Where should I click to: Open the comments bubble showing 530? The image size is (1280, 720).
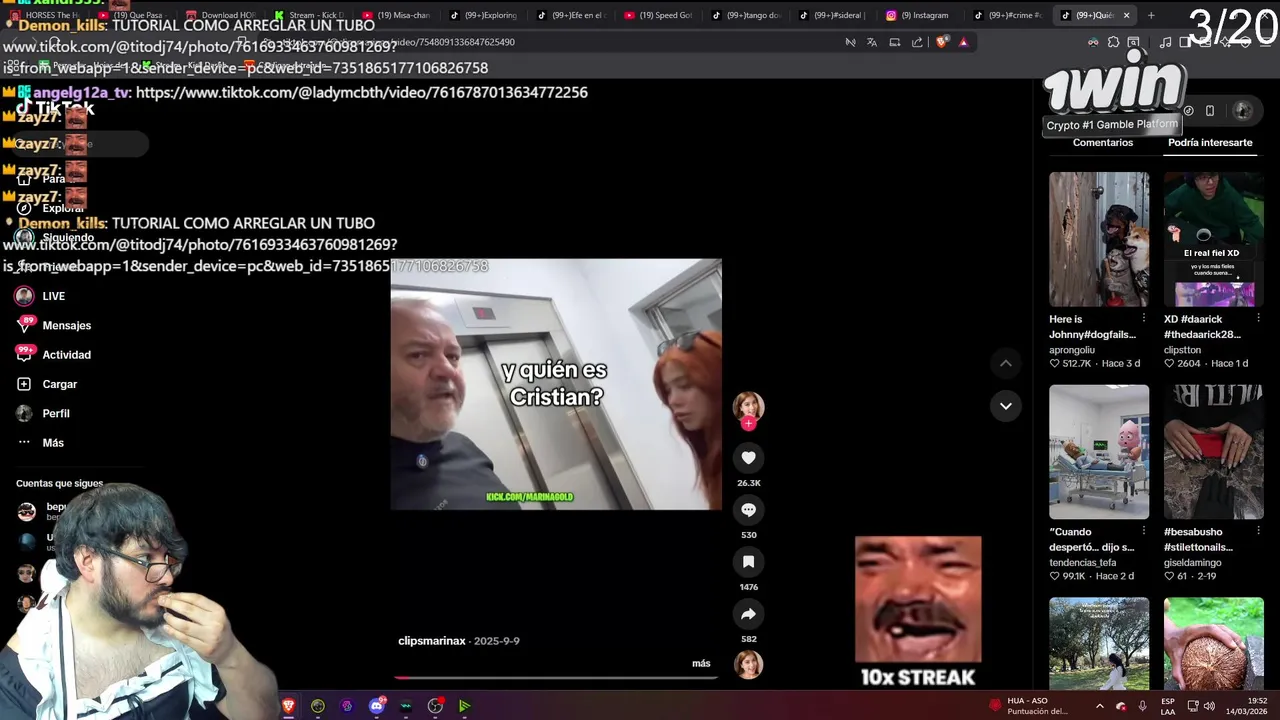[x=748, y=510]
